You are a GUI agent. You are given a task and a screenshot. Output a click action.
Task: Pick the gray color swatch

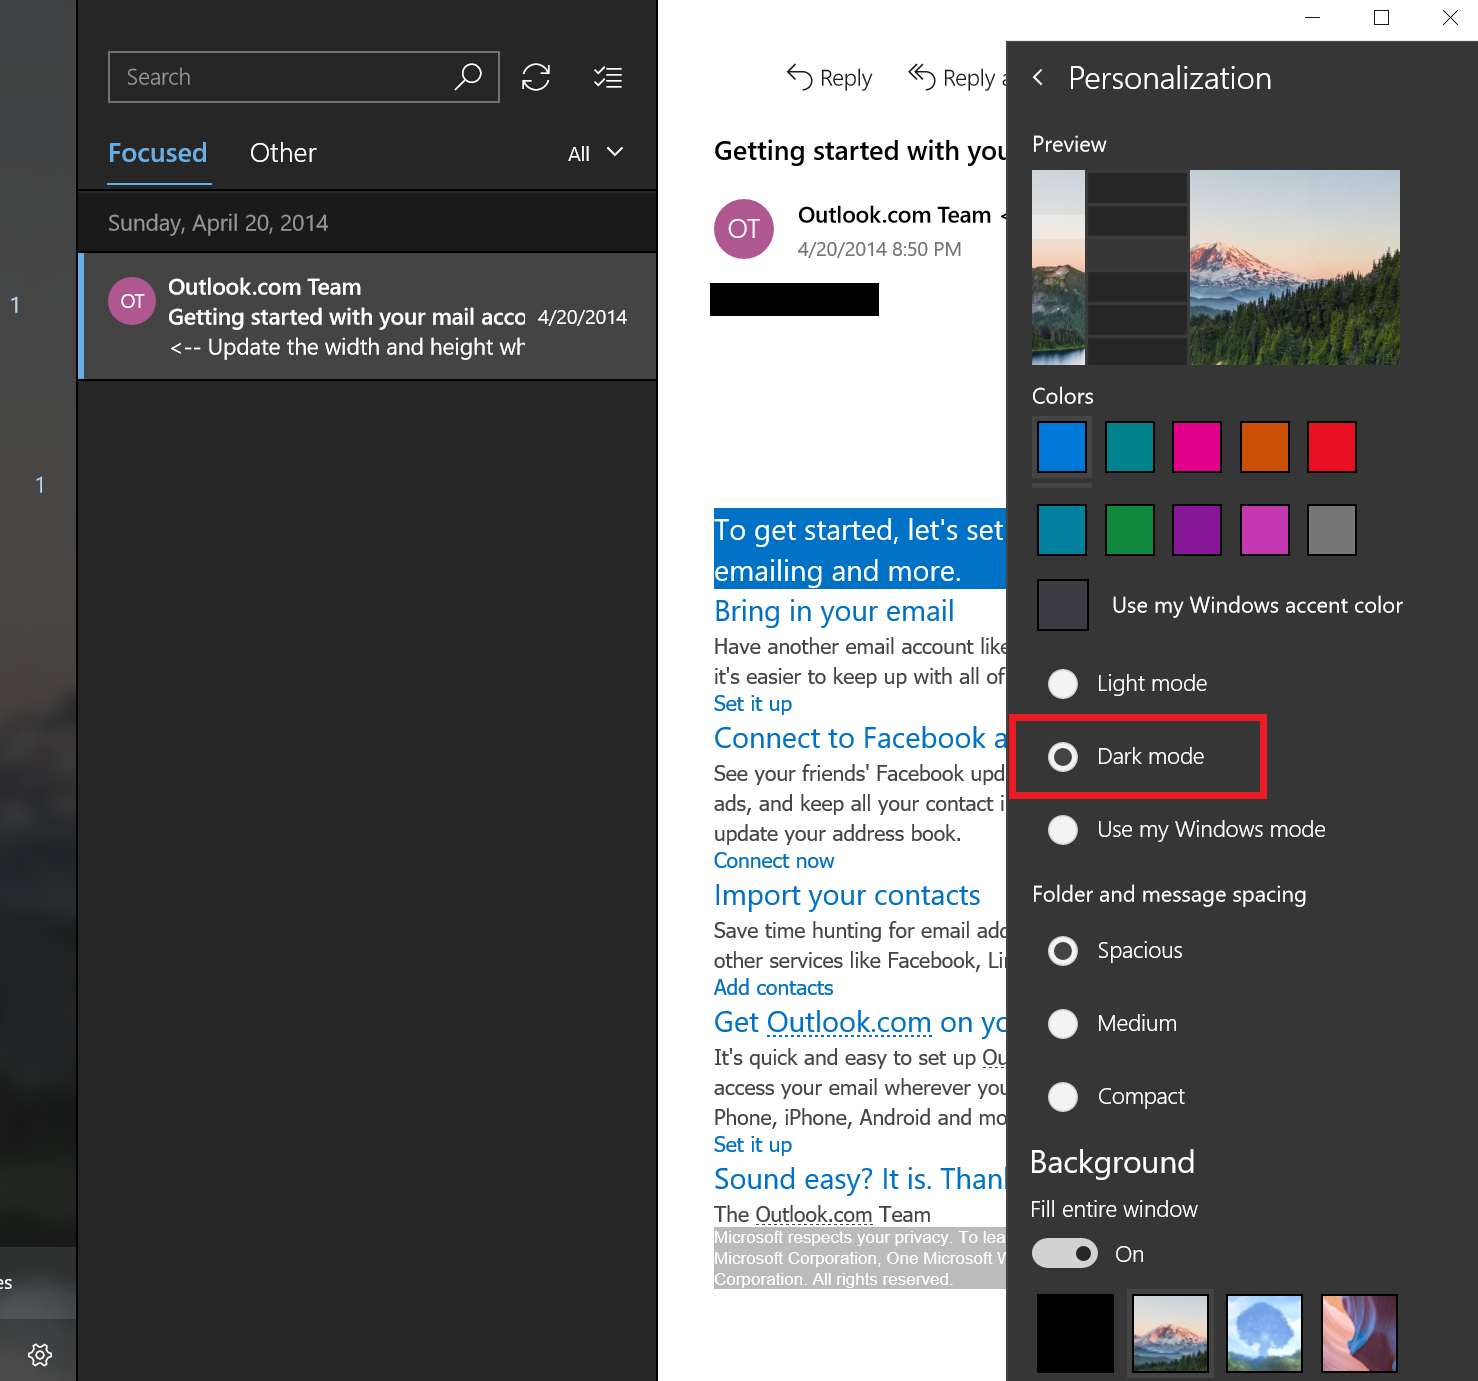pos(1332,530)
